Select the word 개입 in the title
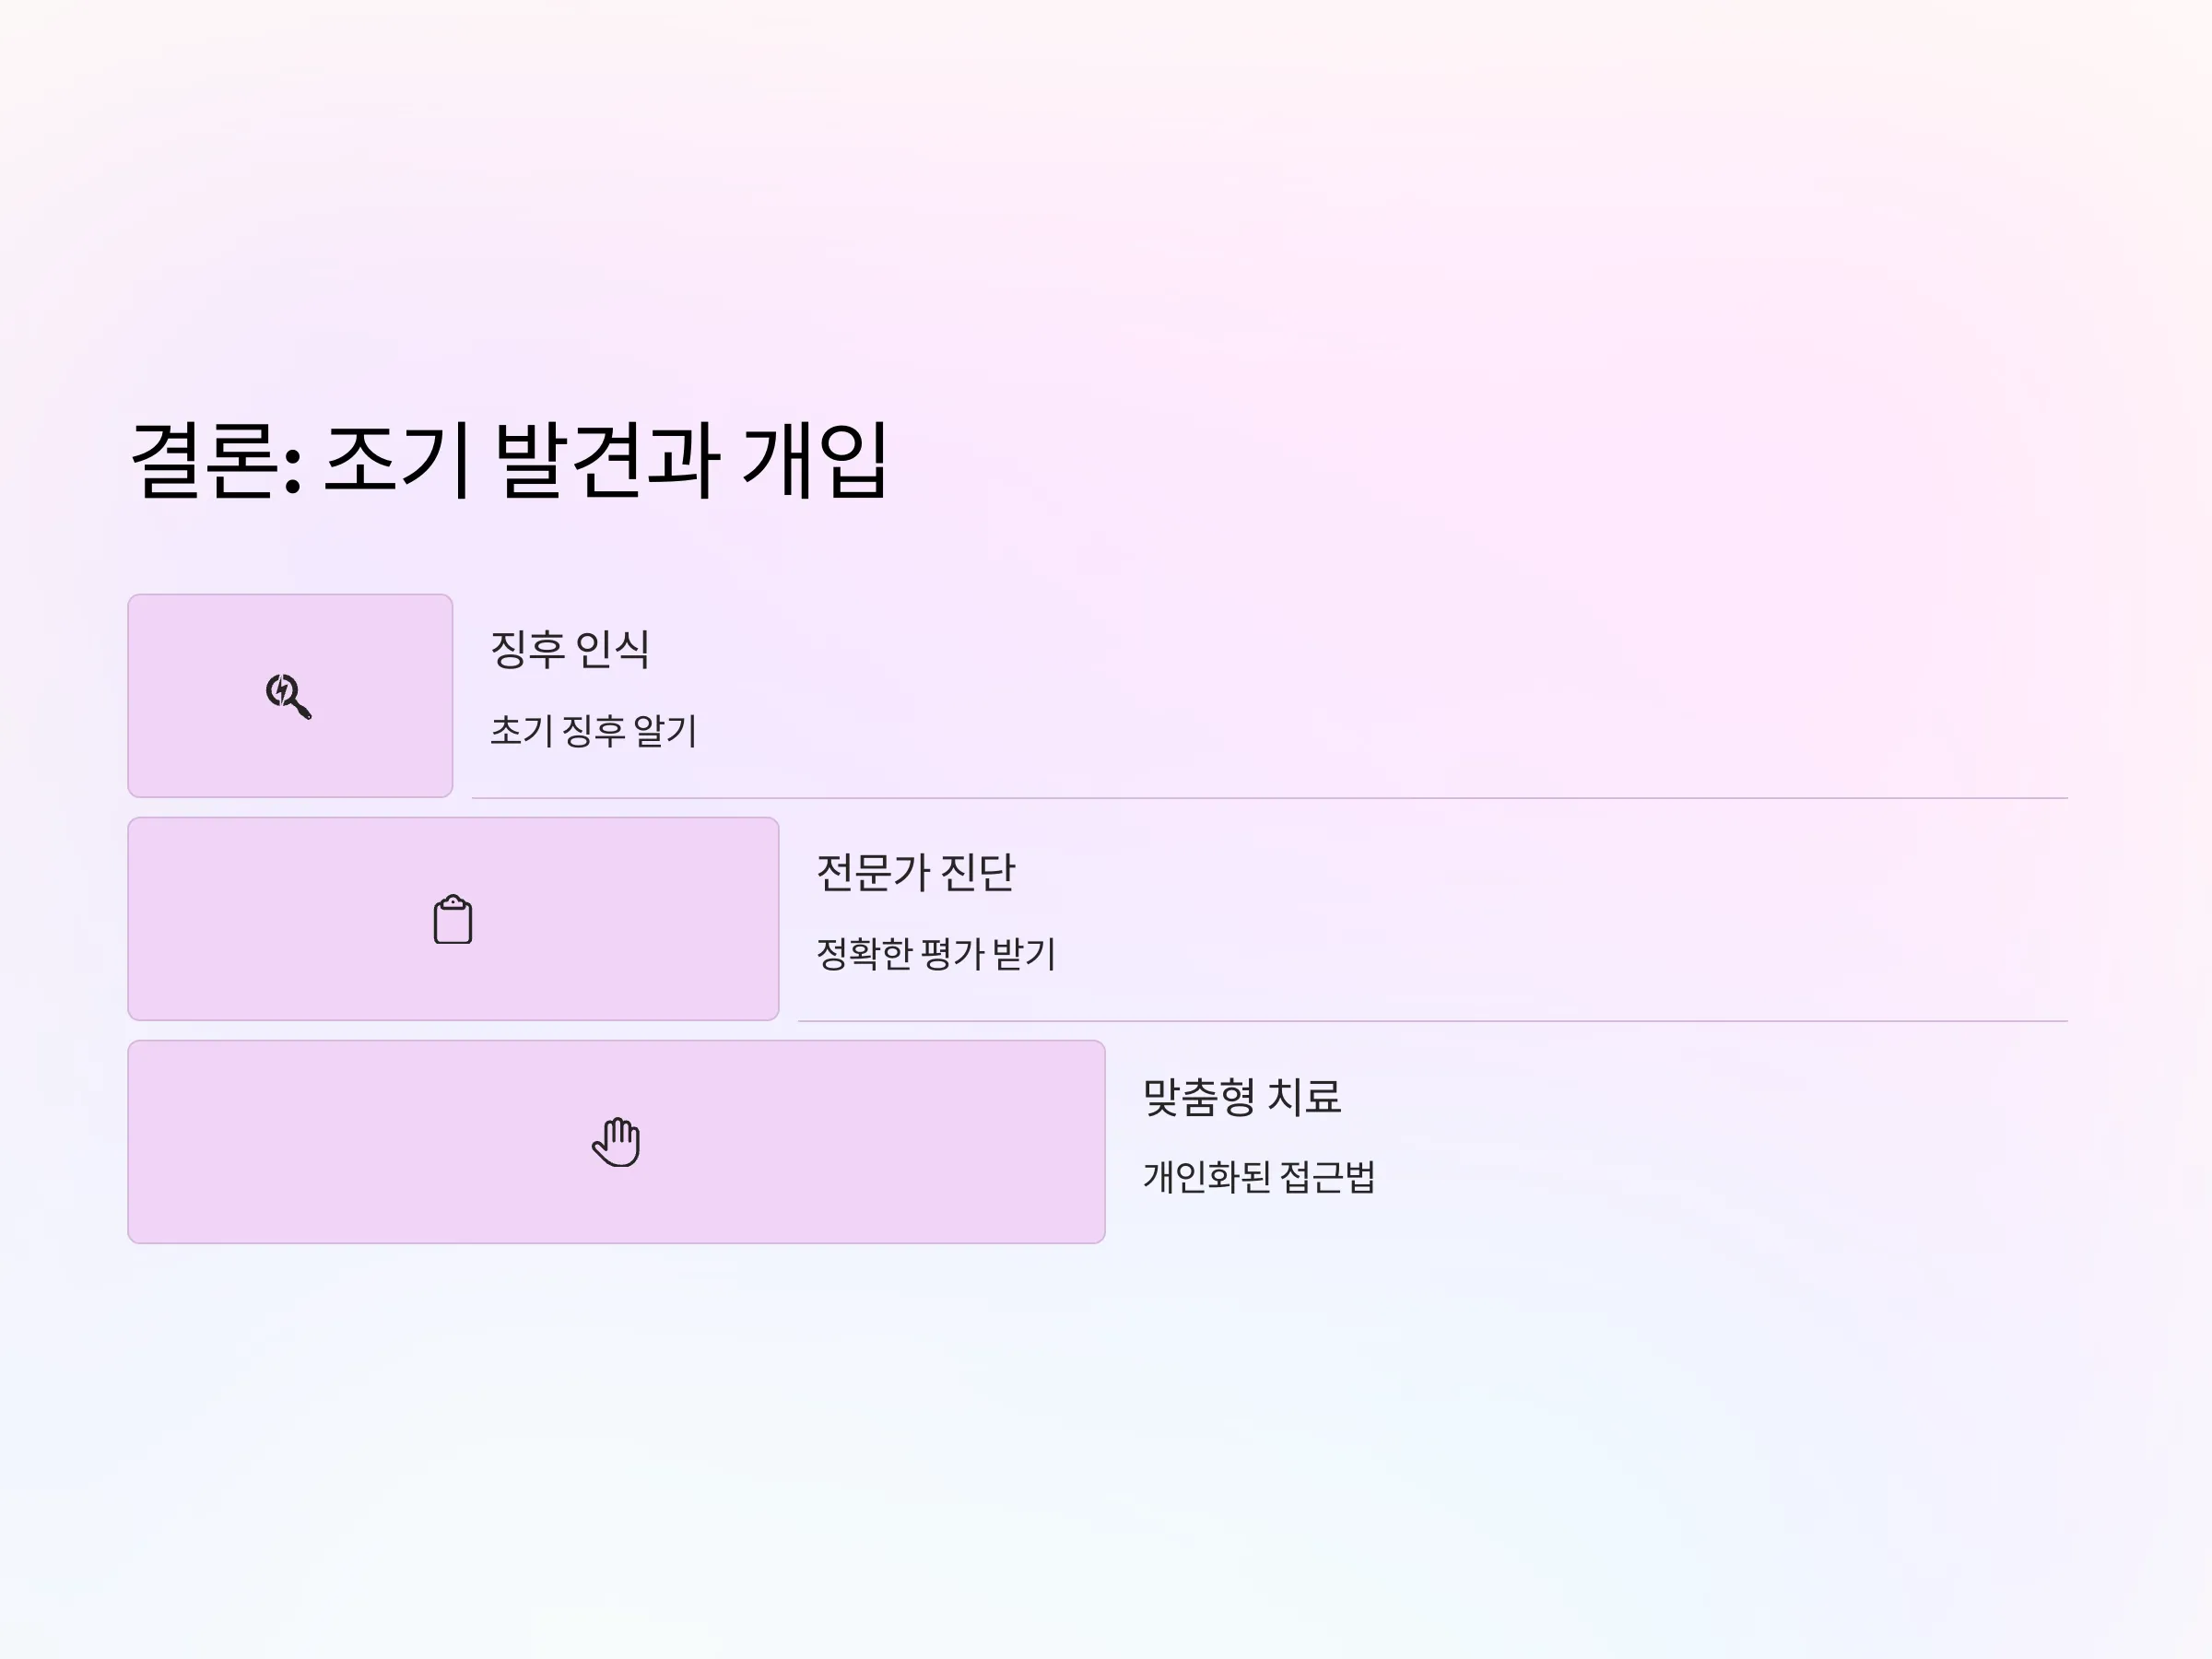The image size is (2212, 1659). pyautogui.click(x=815, y=460)
